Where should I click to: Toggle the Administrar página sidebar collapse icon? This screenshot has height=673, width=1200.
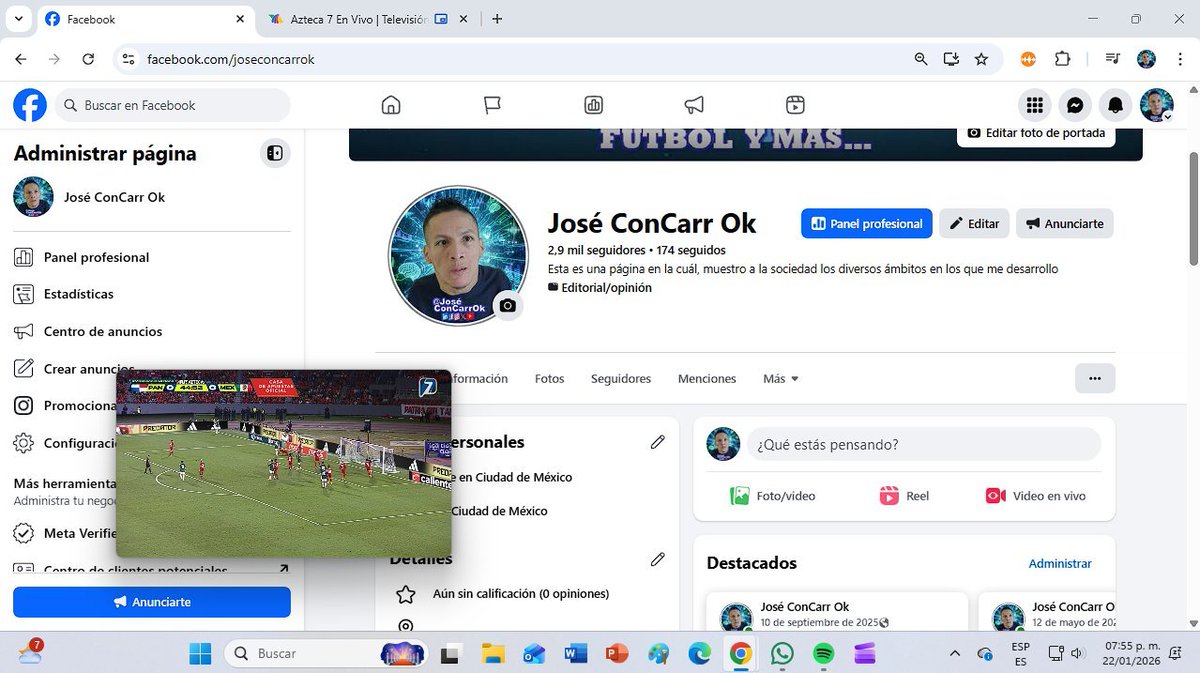(x=275, y=153)
